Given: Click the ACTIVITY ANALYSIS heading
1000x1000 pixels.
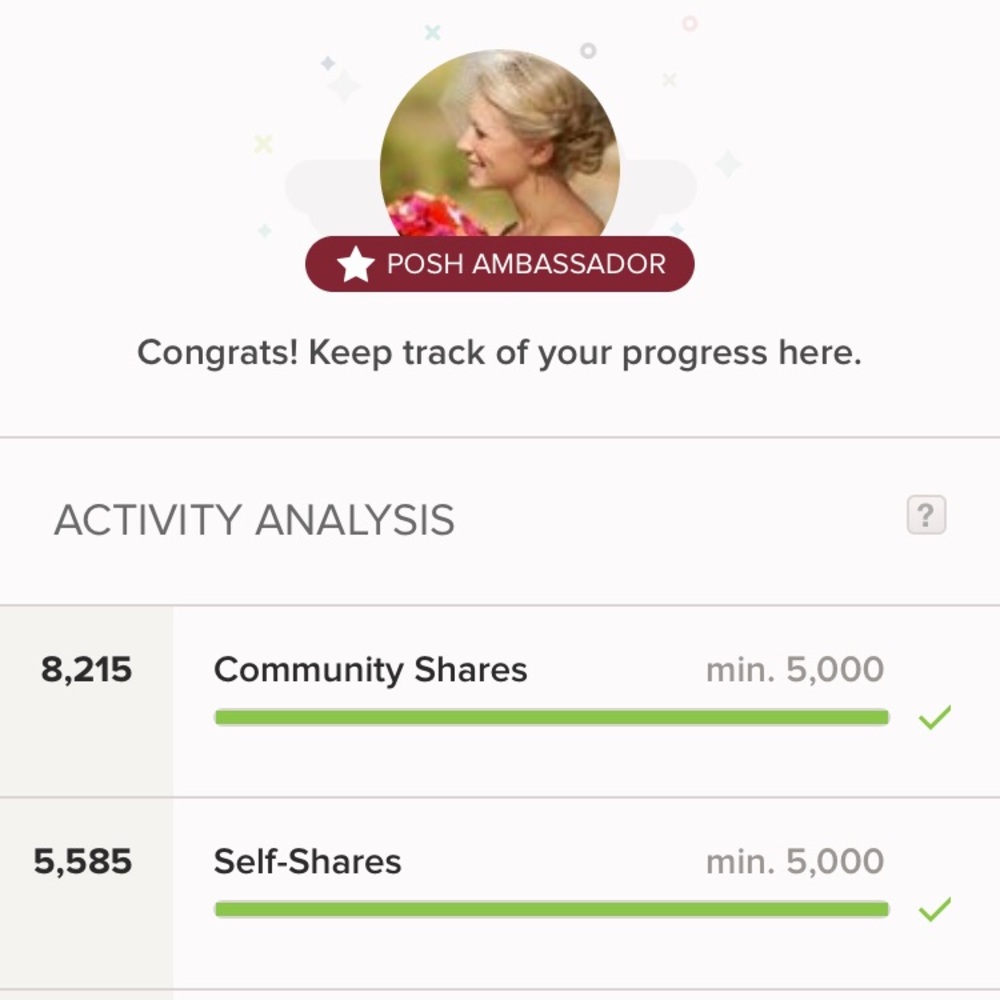Looking at the screenshot, I should coord(254,521).
